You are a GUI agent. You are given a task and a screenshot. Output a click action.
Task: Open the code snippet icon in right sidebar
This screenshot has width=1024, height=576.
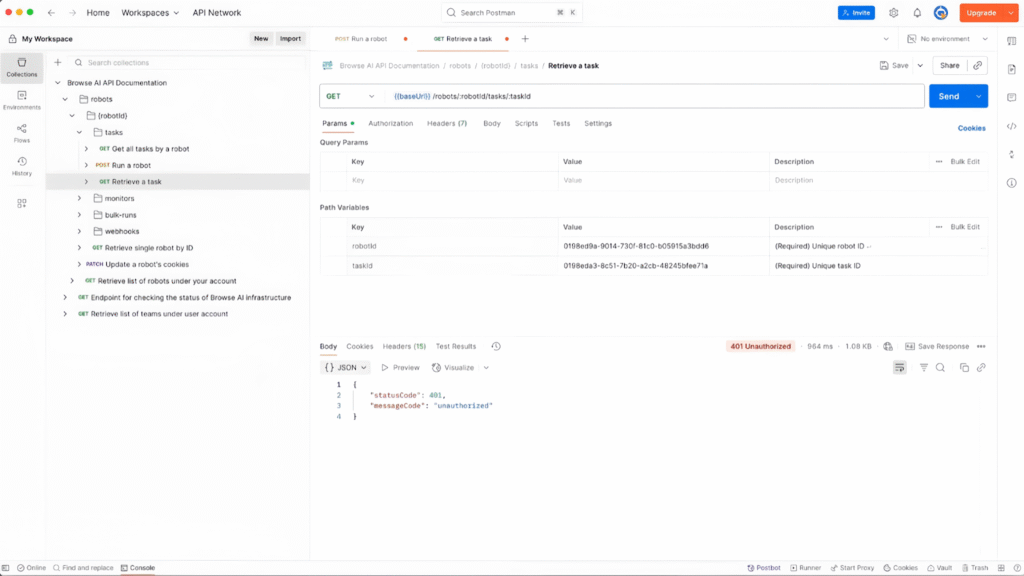1012,126
